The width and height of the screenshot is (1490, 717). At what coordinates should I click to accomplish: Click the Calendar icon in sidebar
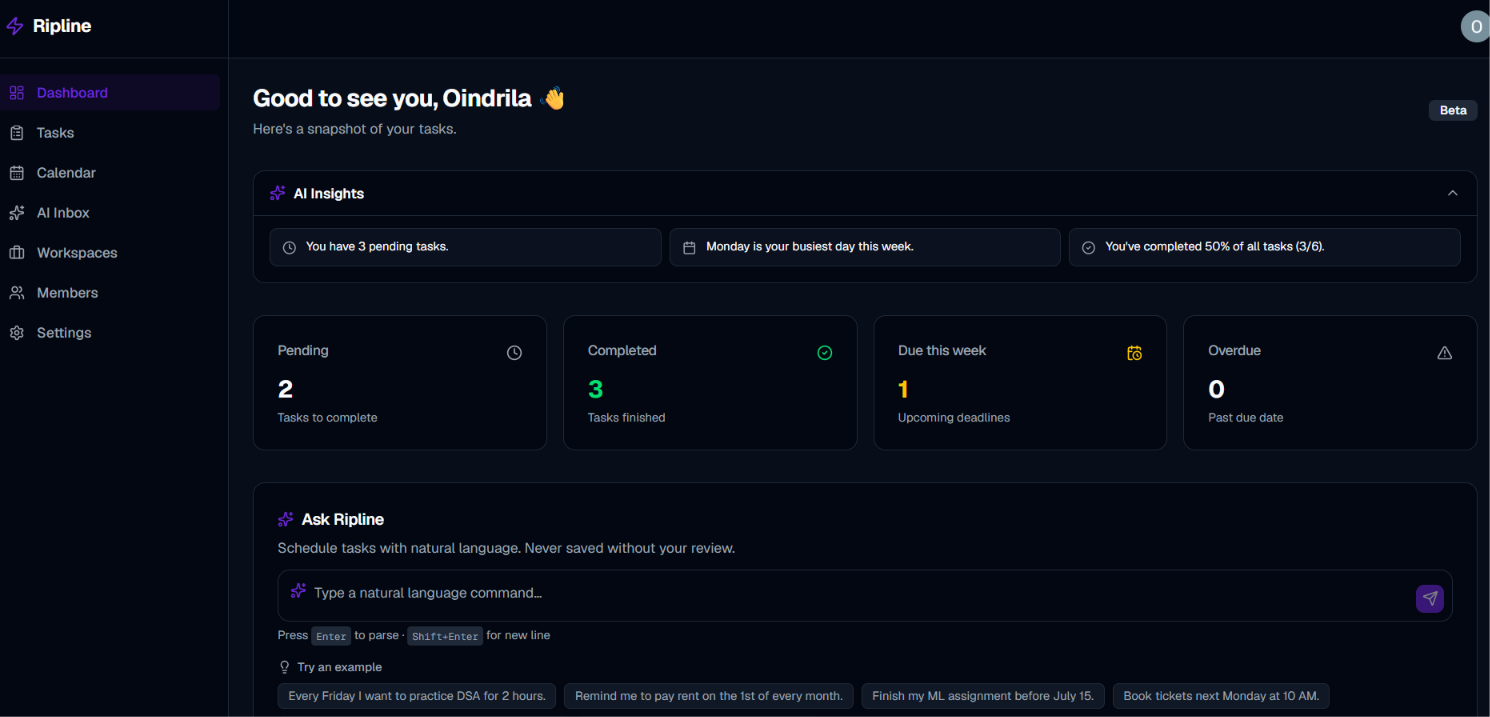click(x=17, y=173)
